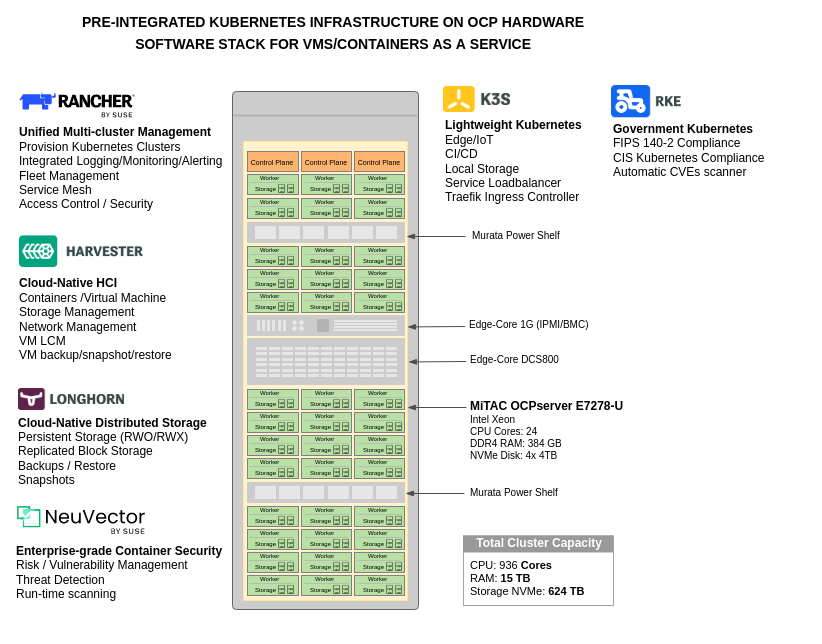Screen dimensions: 822x644
Task: Click the lower Murata Power Shelf label
Action: pos(513,493)
